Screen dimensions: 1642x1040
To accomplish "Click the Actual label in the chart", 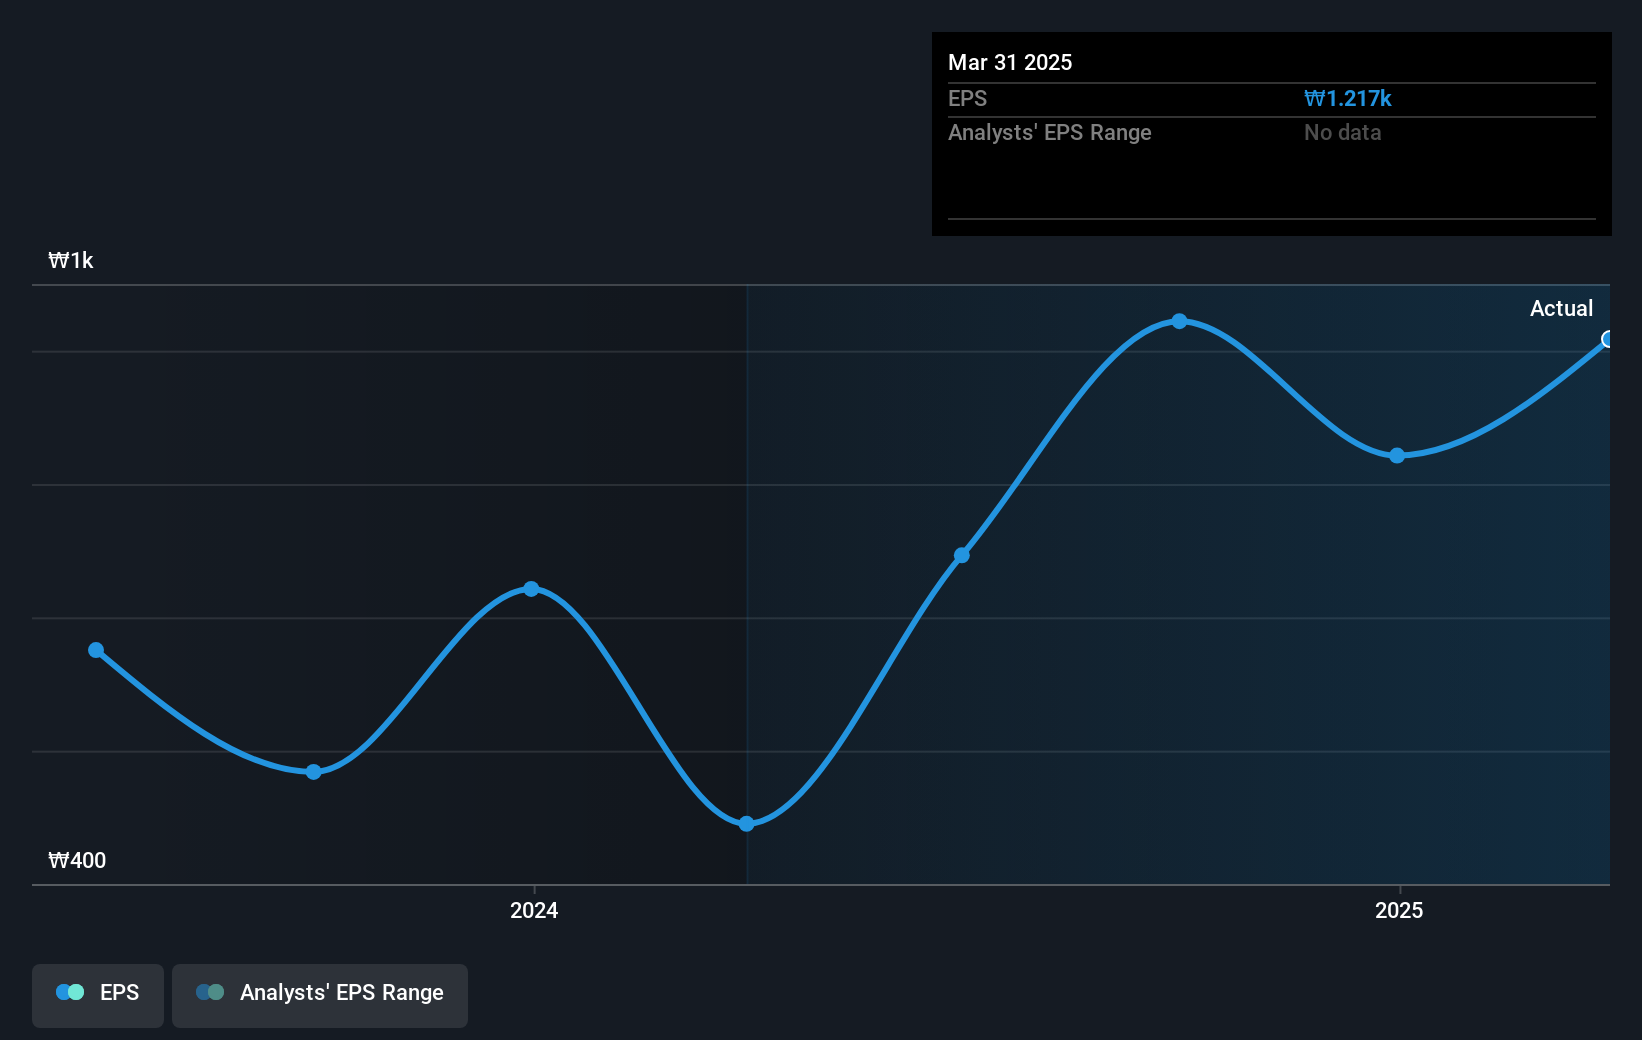I will 1561,309.
